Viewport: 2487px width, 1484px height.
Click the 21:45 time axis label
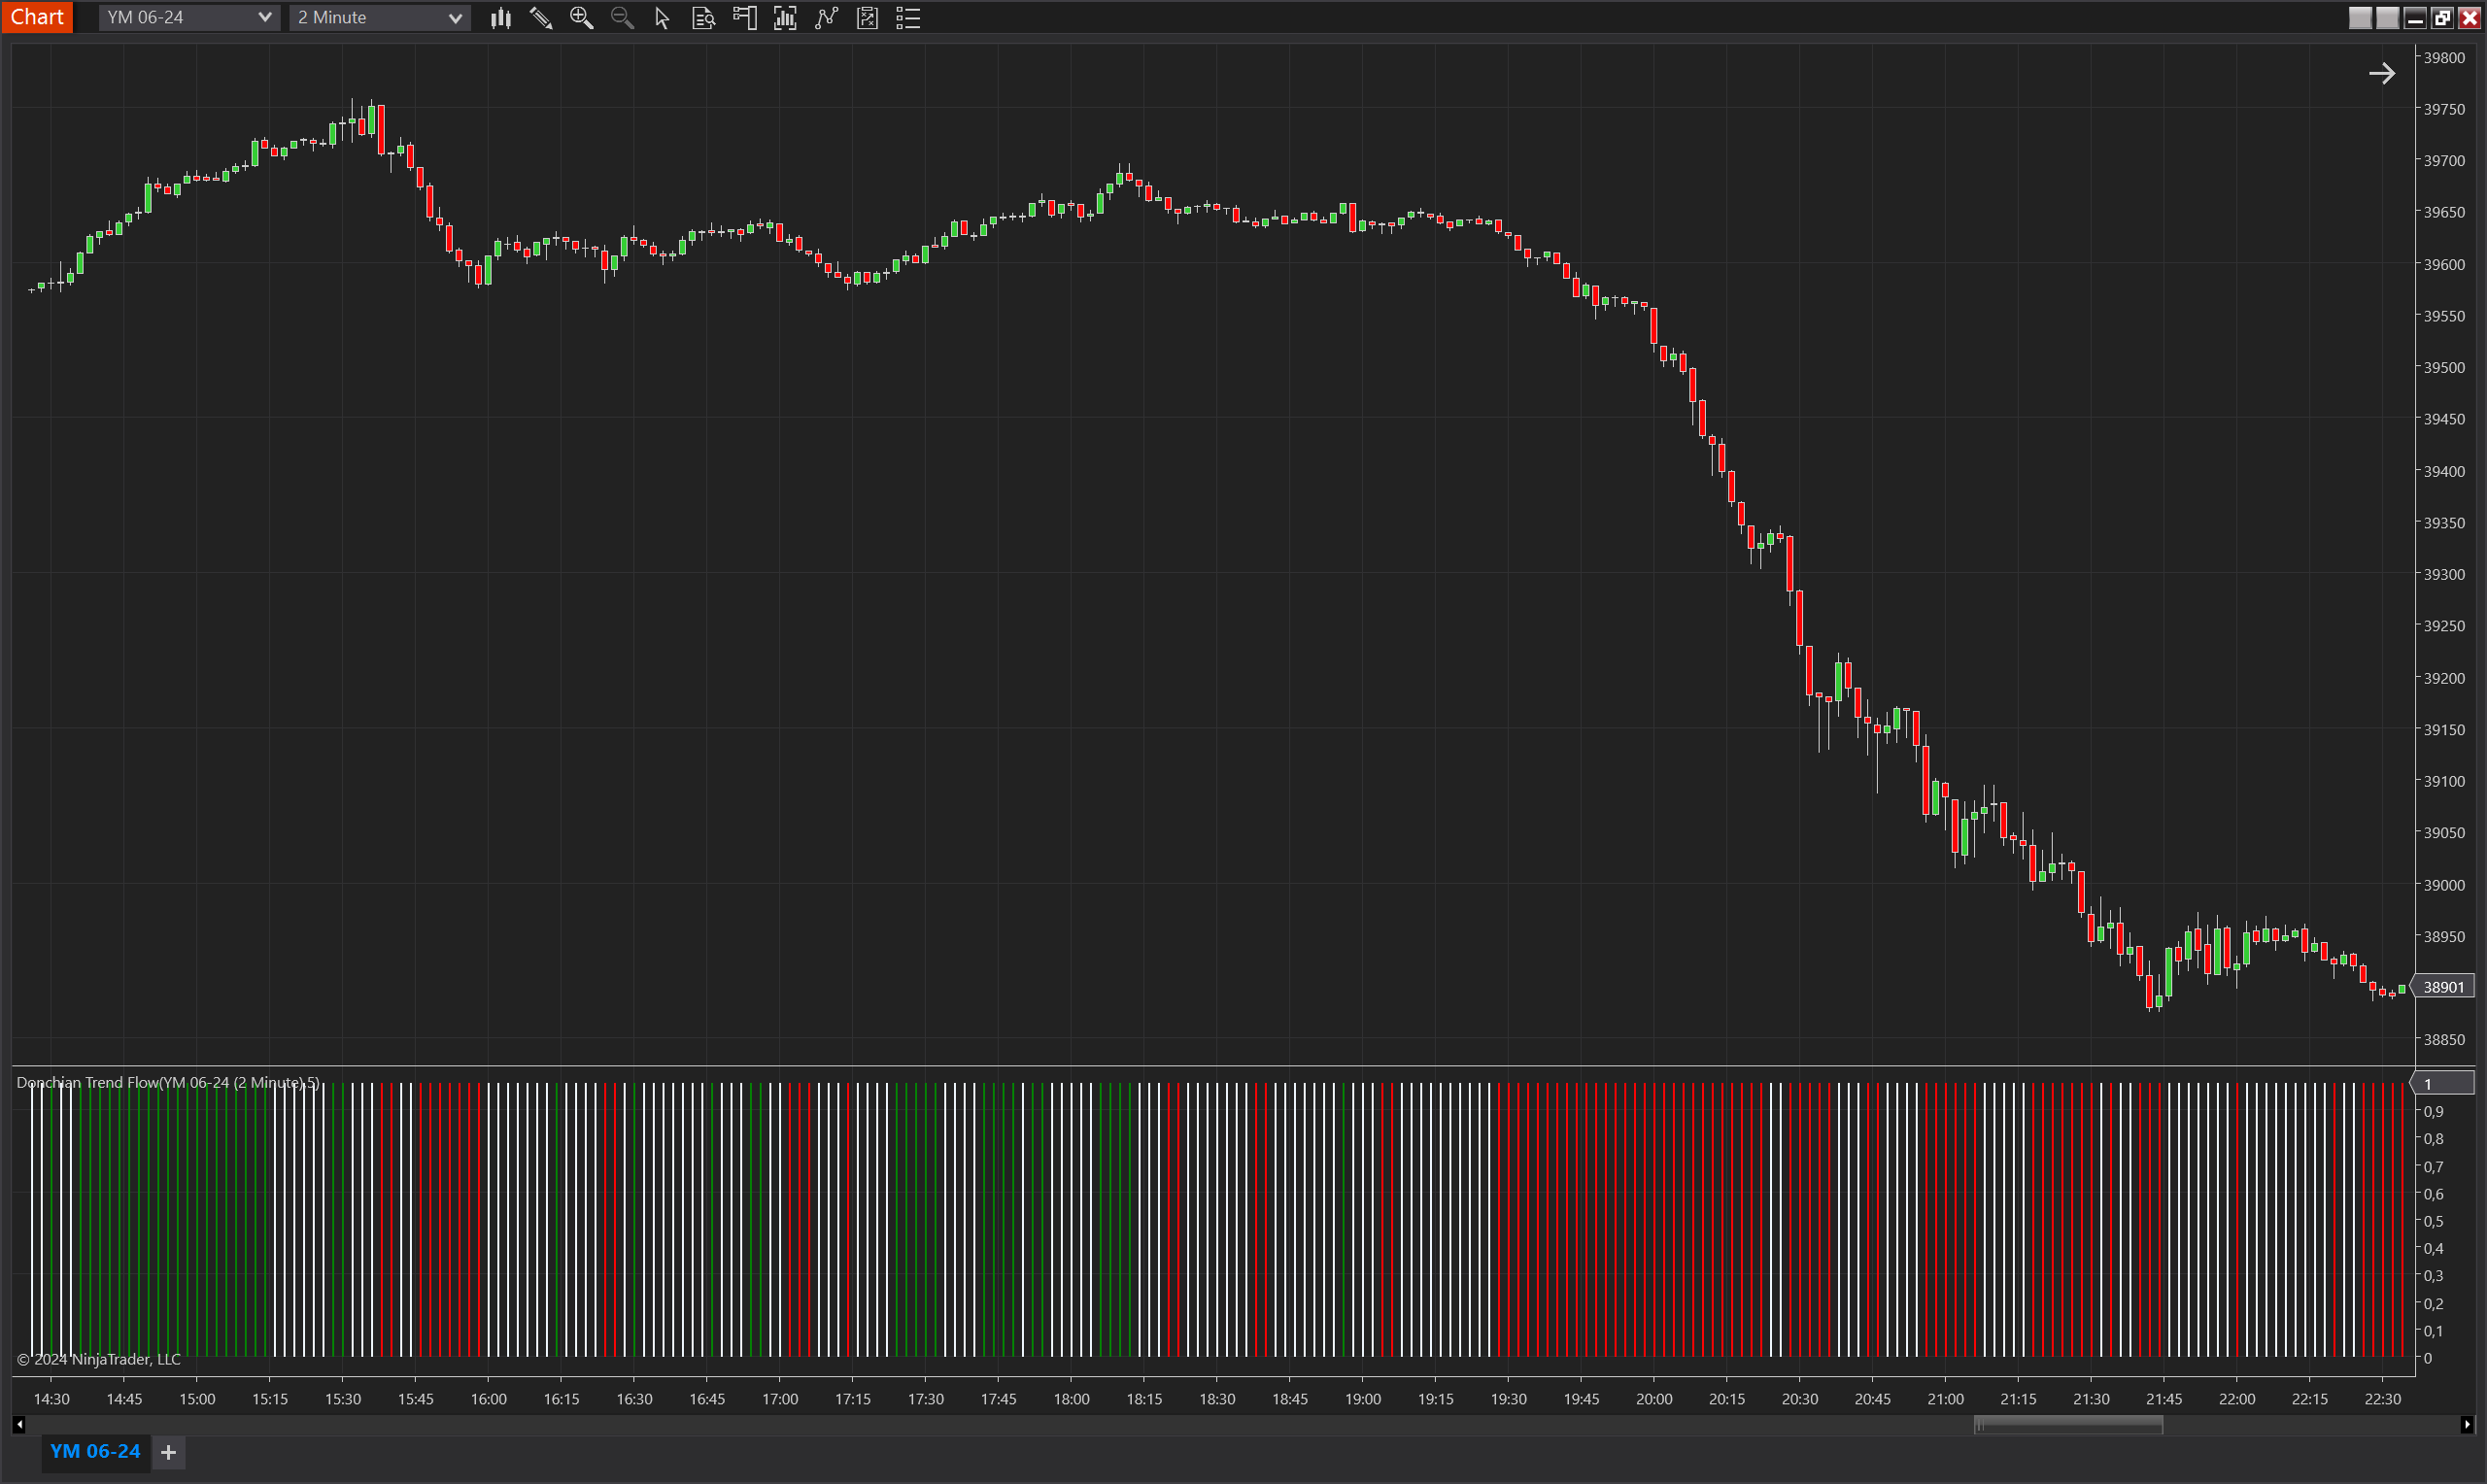pyautogui.click(x=2164, y=1399)
